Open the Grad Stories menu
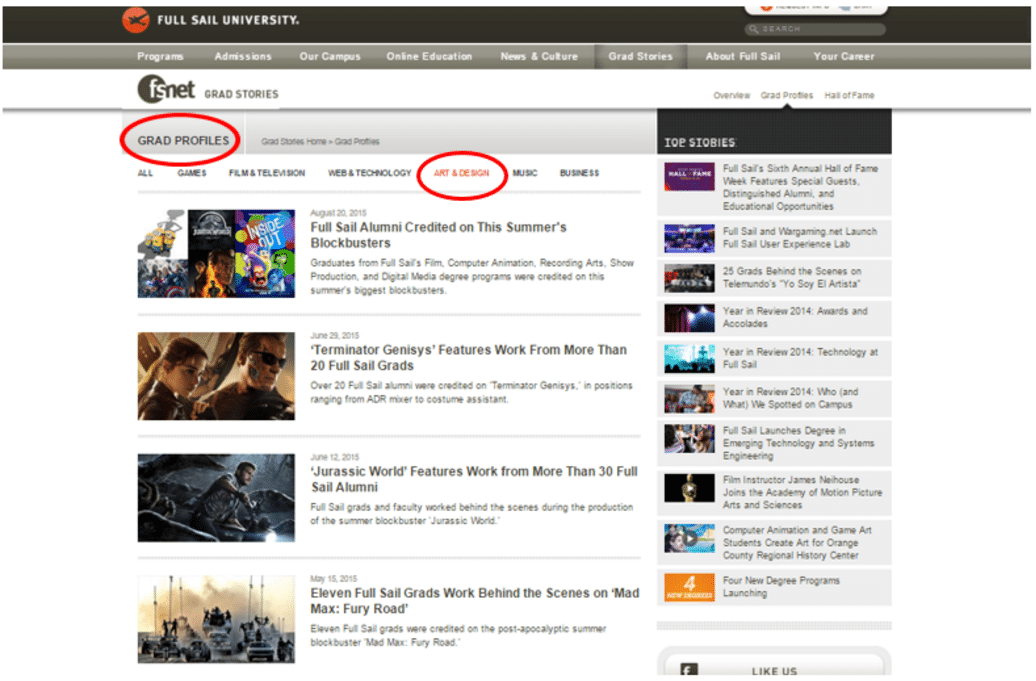 coord(641,57)
